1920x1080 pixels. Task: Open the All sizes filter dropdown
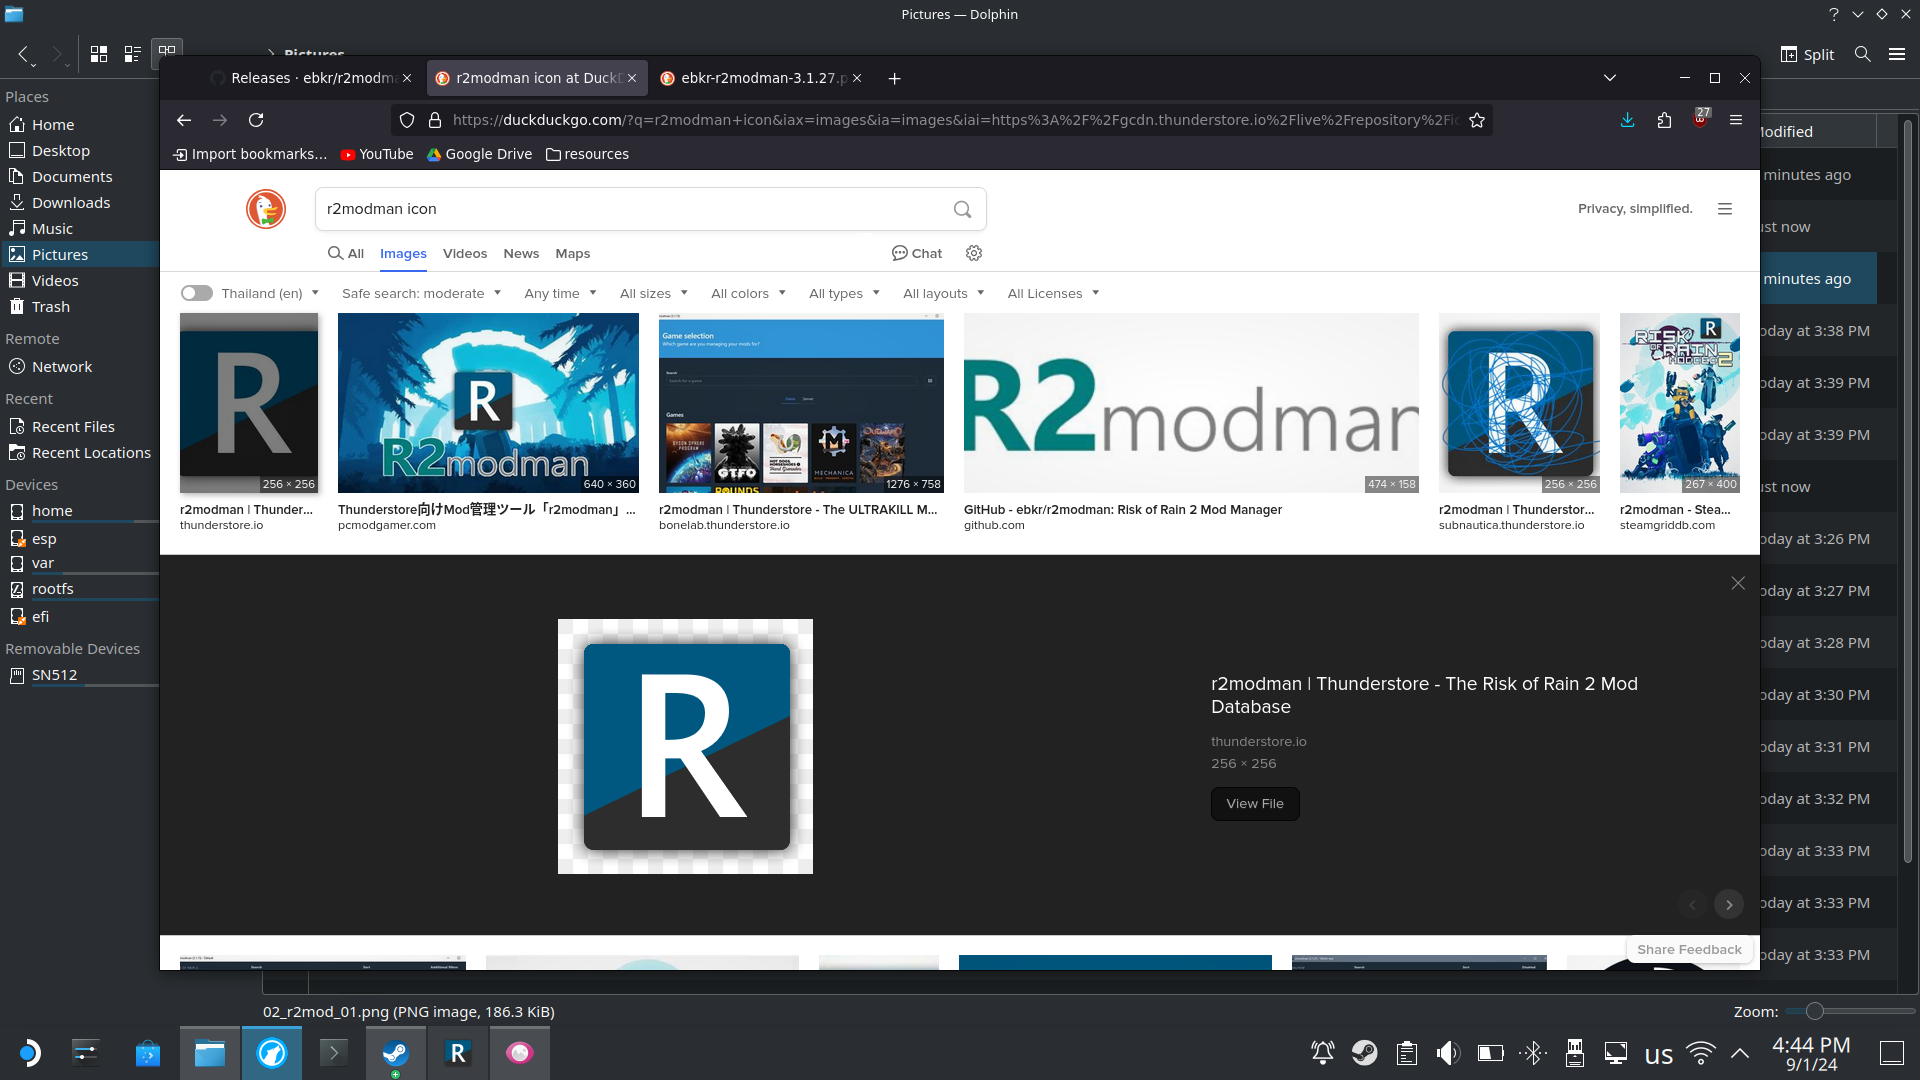coord(654,293)
